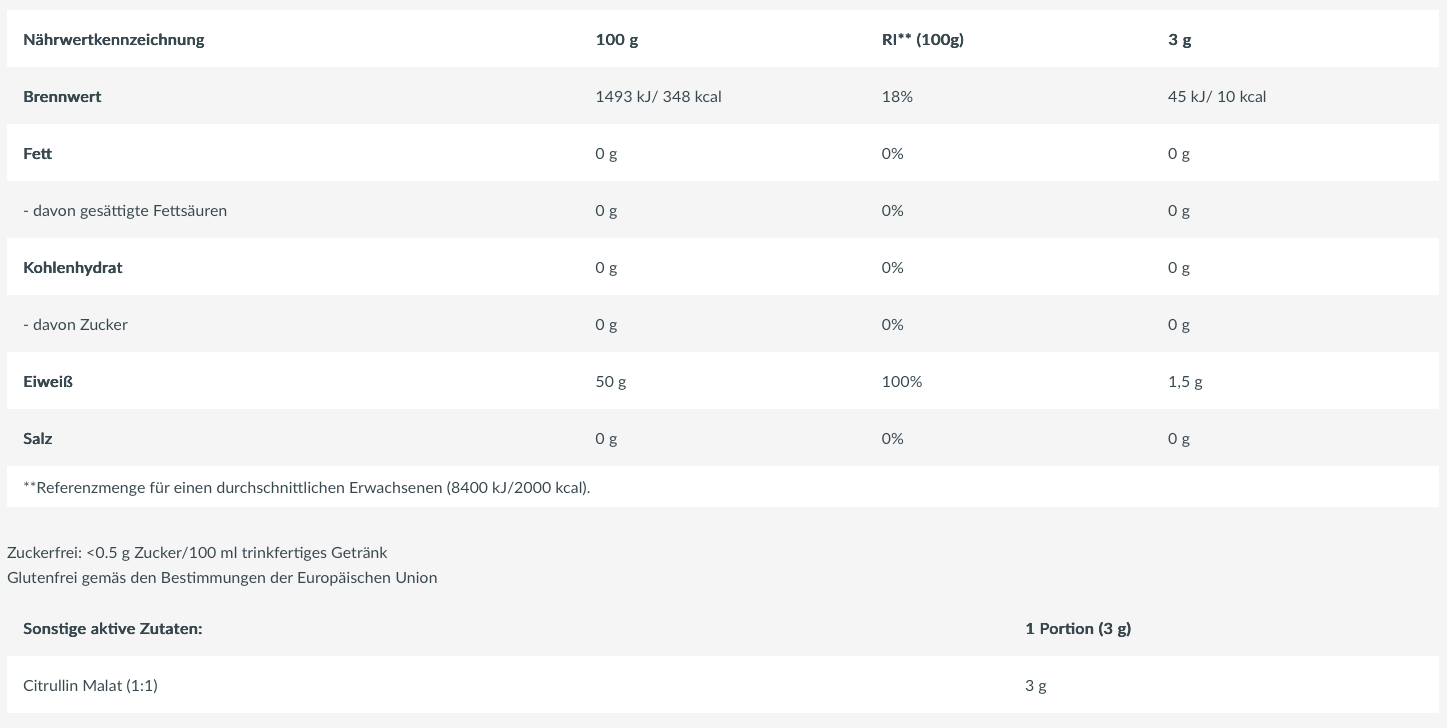Viewport: 1447px width, 728px height.
Task: Select the Zuckerfrei note line
Action: [197, 553]
